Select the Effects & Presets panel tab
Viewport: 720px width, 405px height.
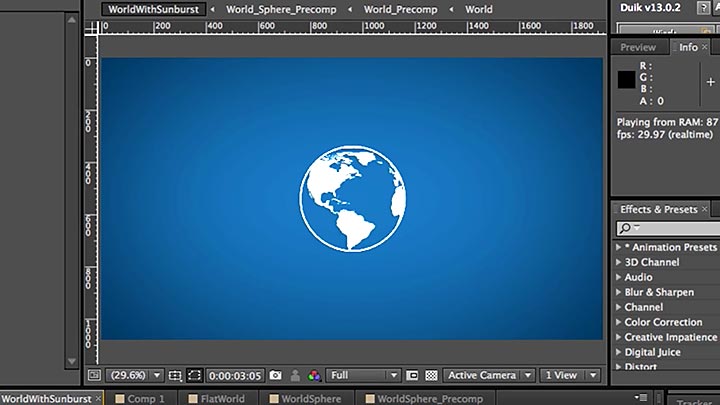pos(658,209)
